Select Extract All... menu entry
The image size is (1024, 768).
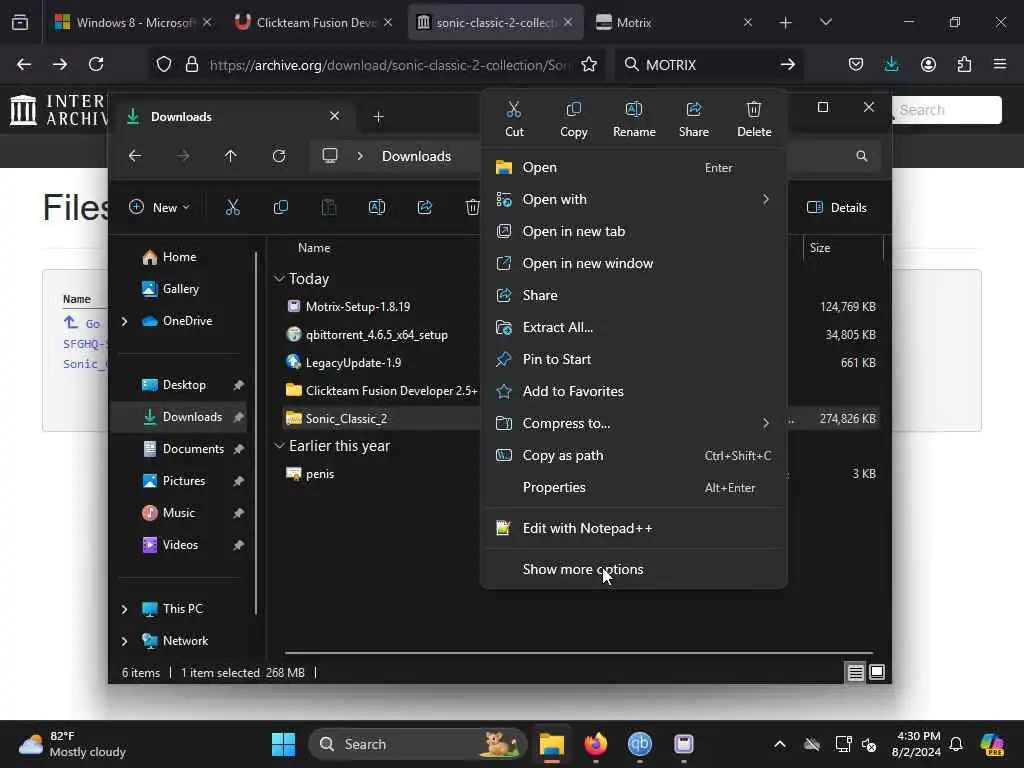click(x=633, y=327)
